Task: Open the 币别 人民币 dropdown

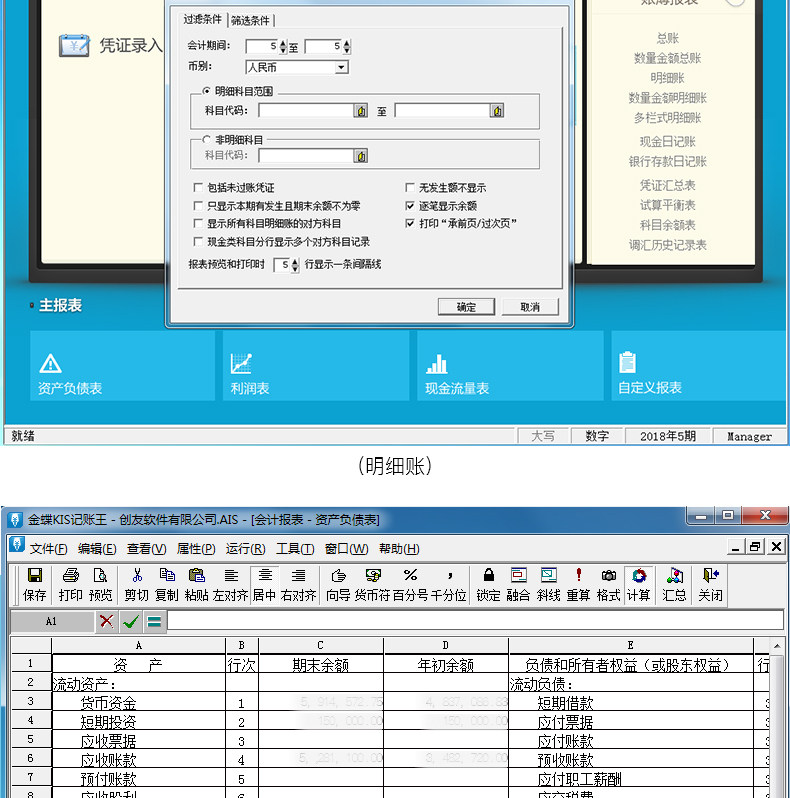Action: 342,67
